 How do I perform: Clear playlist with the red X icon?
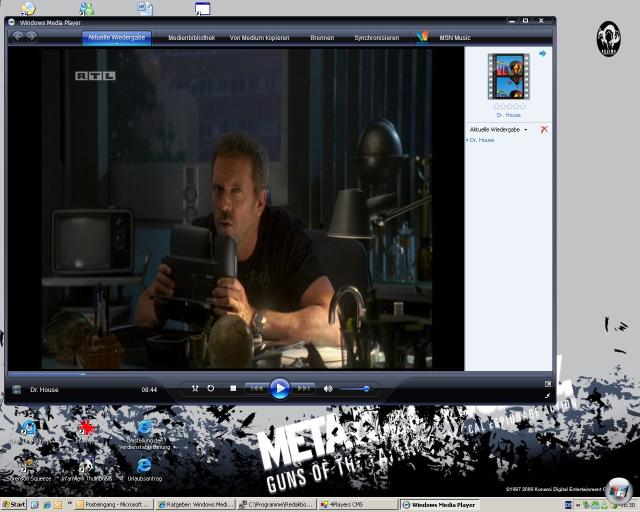pos(544,129)
